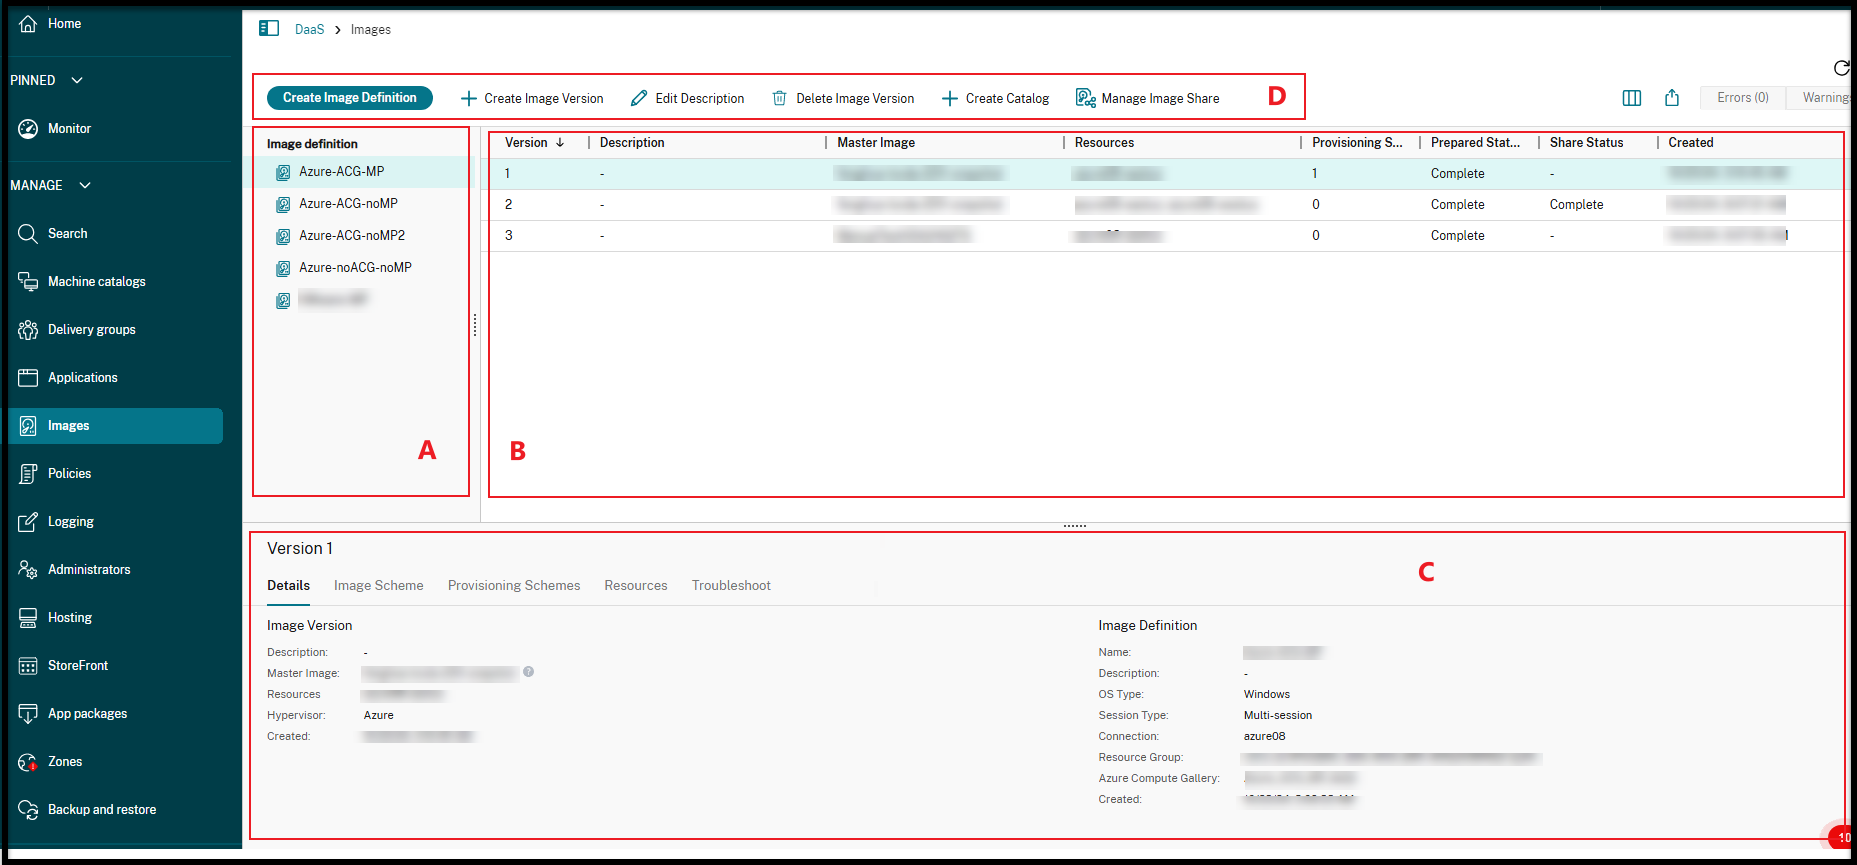Screen dimensions: 1857x865
Task: Open StoreFront icon in sidebar
Action: pyautogui.click(x=28, y=665)
